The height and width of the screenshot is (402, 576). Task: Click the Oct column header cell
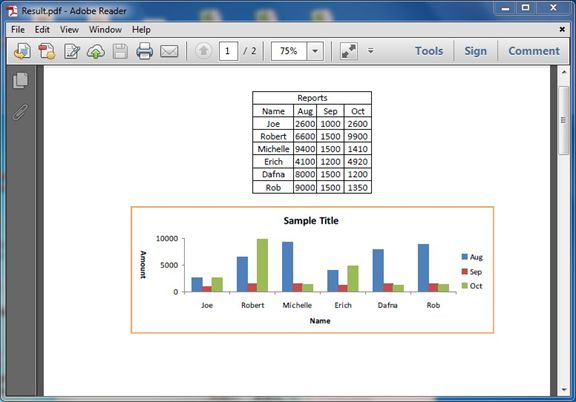tap(358, 111)
